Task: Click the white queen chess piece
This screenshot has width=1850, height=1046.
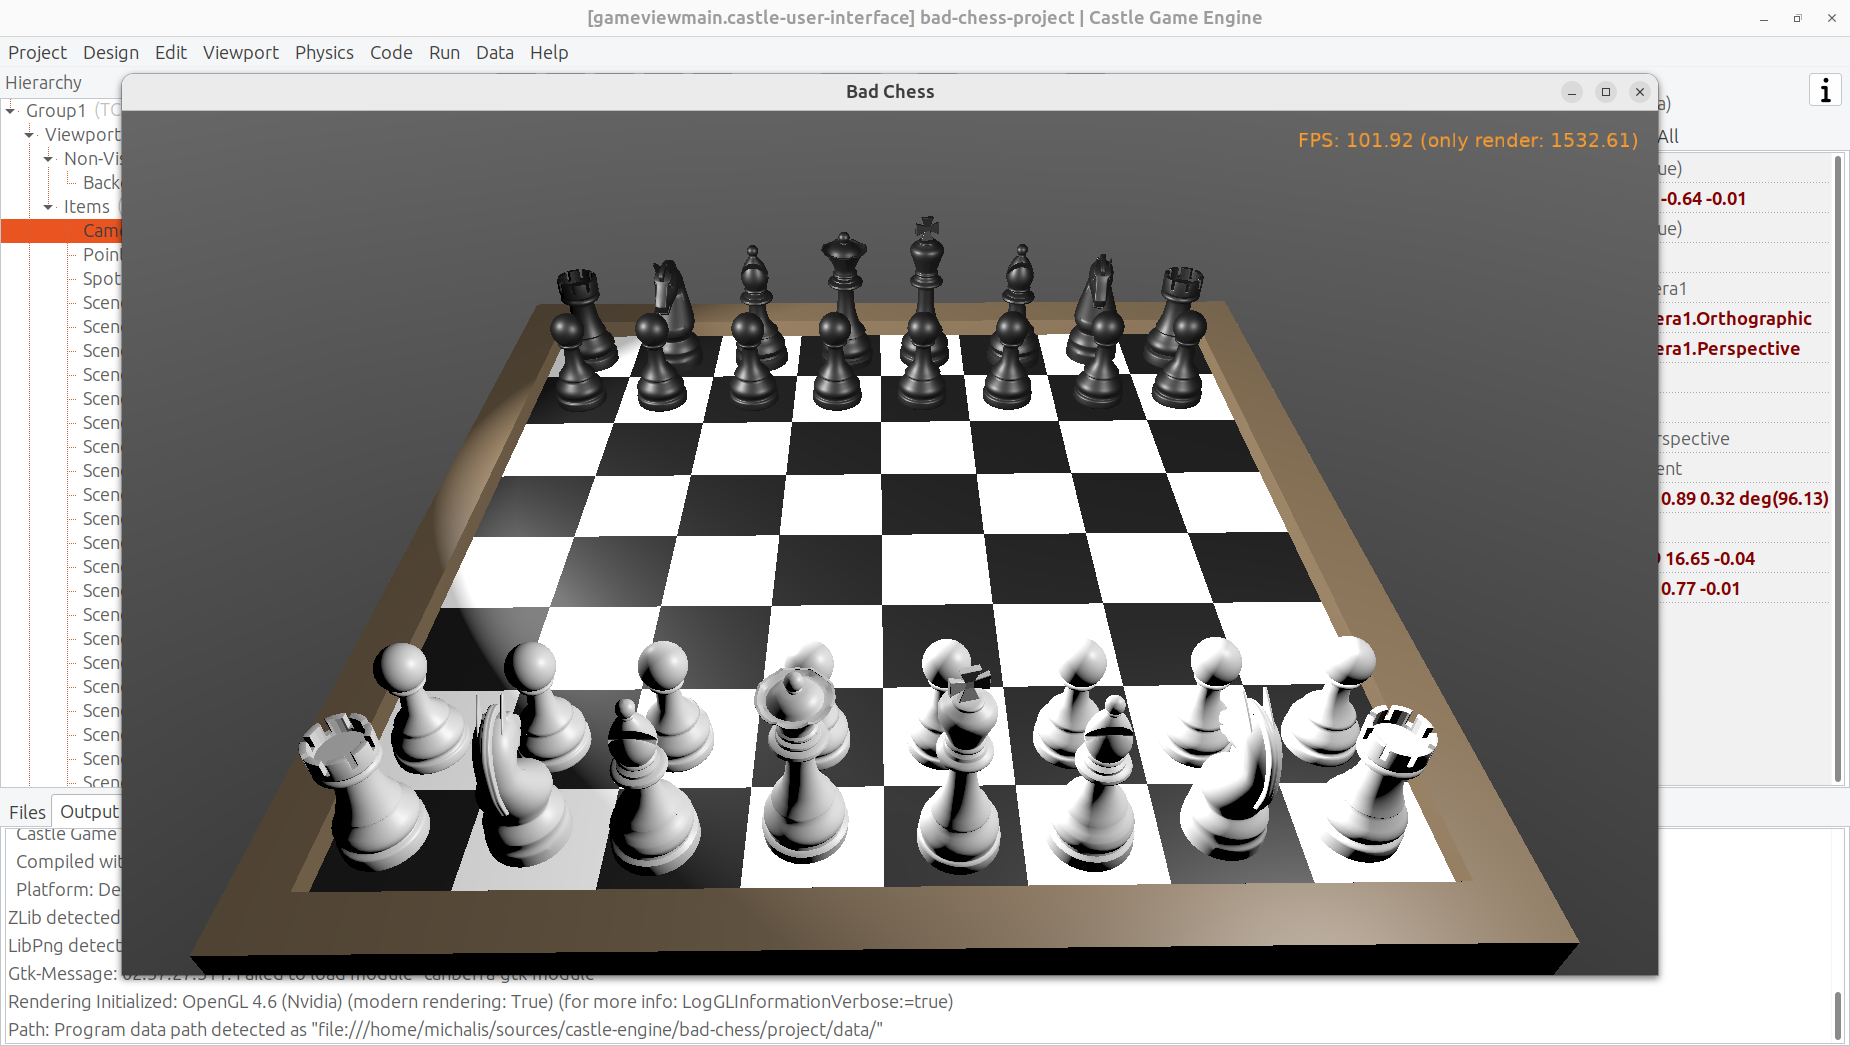Action: pos(800,770)
